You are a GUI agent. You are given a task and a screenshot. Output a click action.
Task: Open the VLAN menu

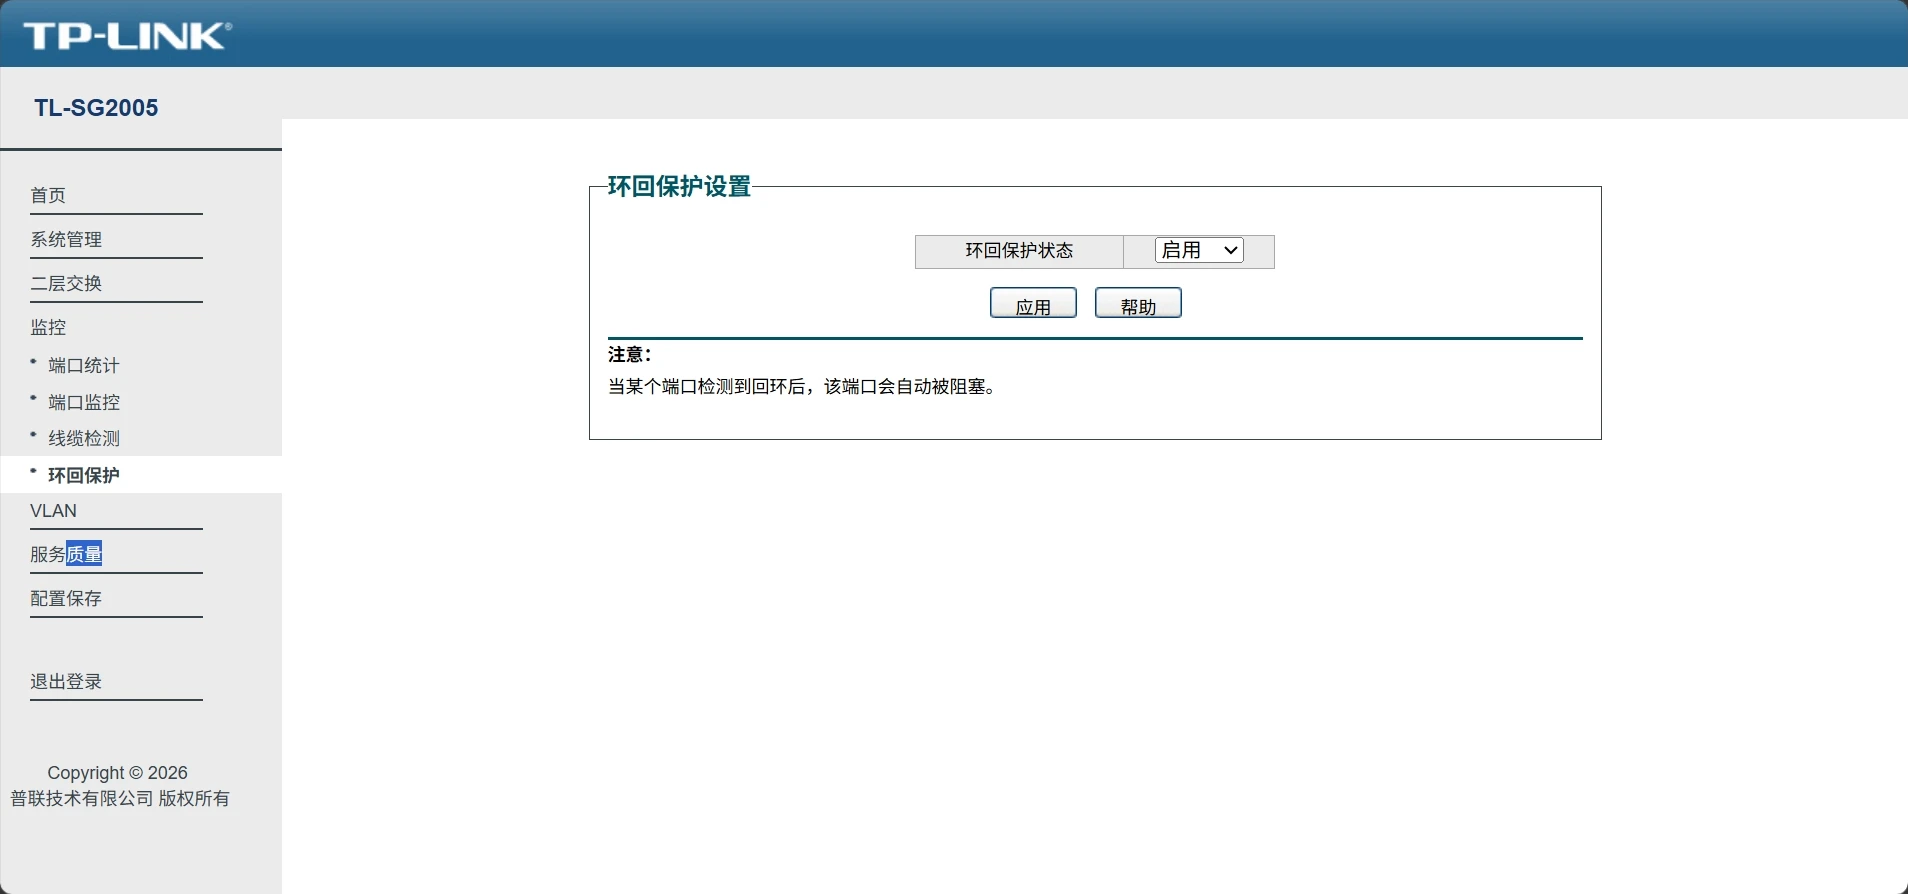pyautogui.click(x=53, y=511)
